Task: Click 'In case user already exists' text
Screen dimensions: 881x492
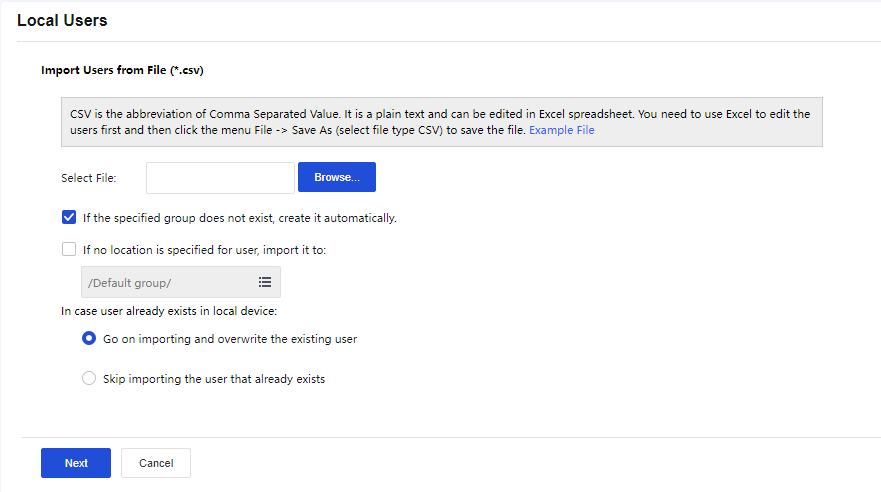Action: coord(169,311)
